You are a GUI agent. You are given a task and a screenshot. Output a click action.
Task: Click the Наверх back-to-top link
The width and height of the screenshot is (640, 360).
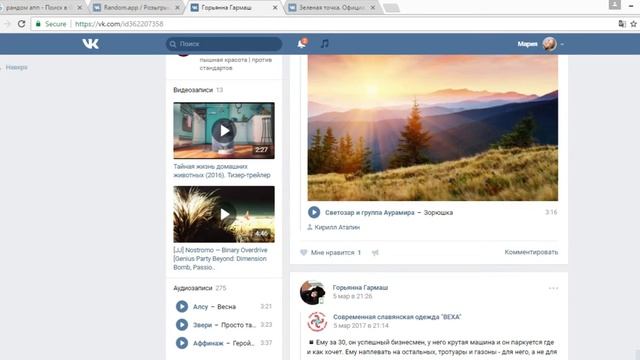click(16, 67)
